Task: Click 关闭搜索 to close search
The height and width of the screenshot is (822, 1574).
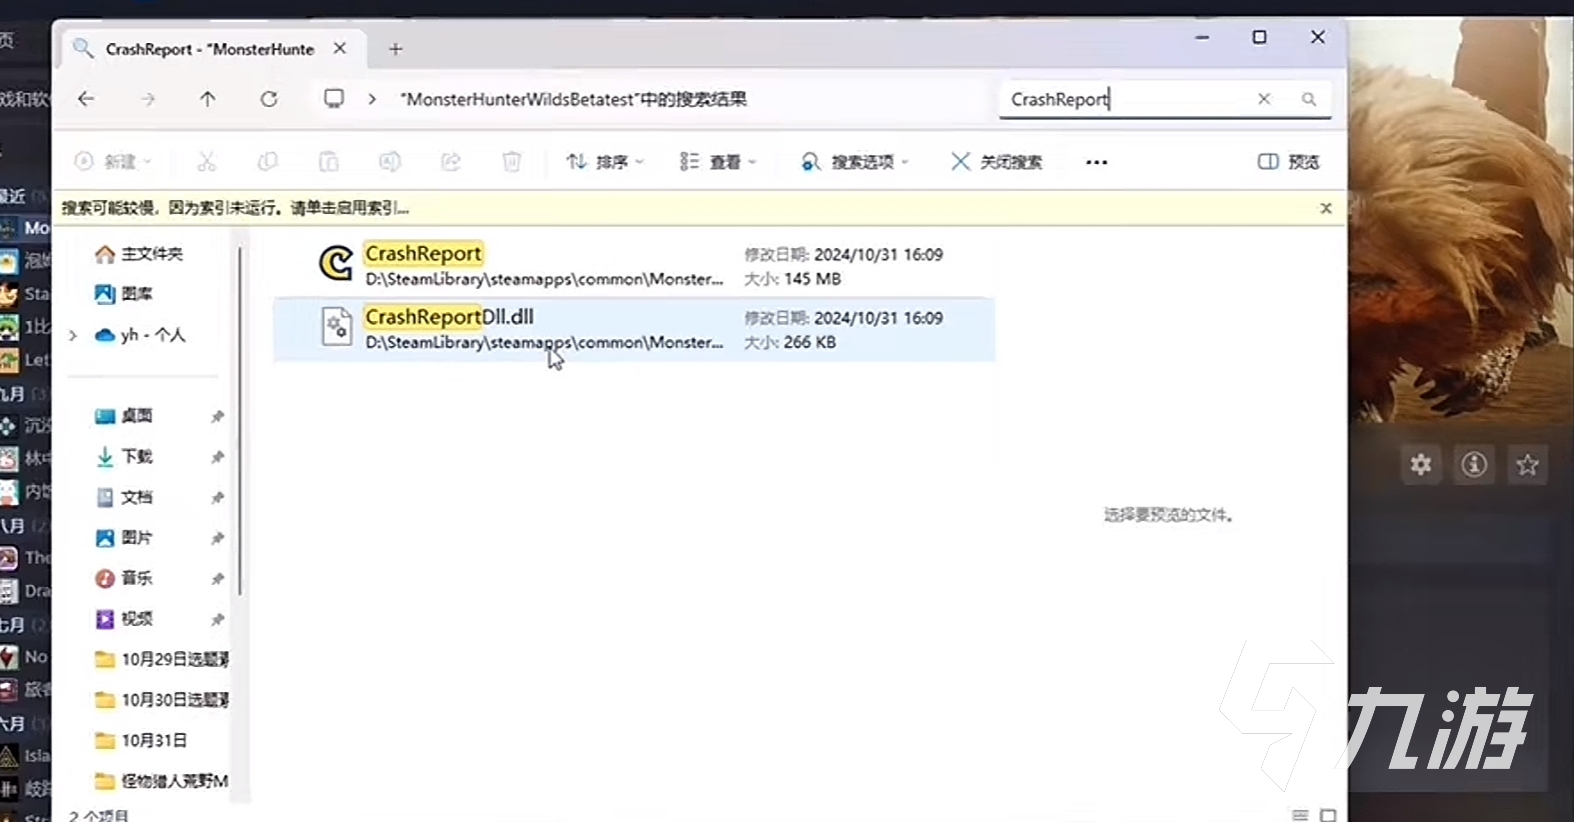Action: click(x=996, y=161)
